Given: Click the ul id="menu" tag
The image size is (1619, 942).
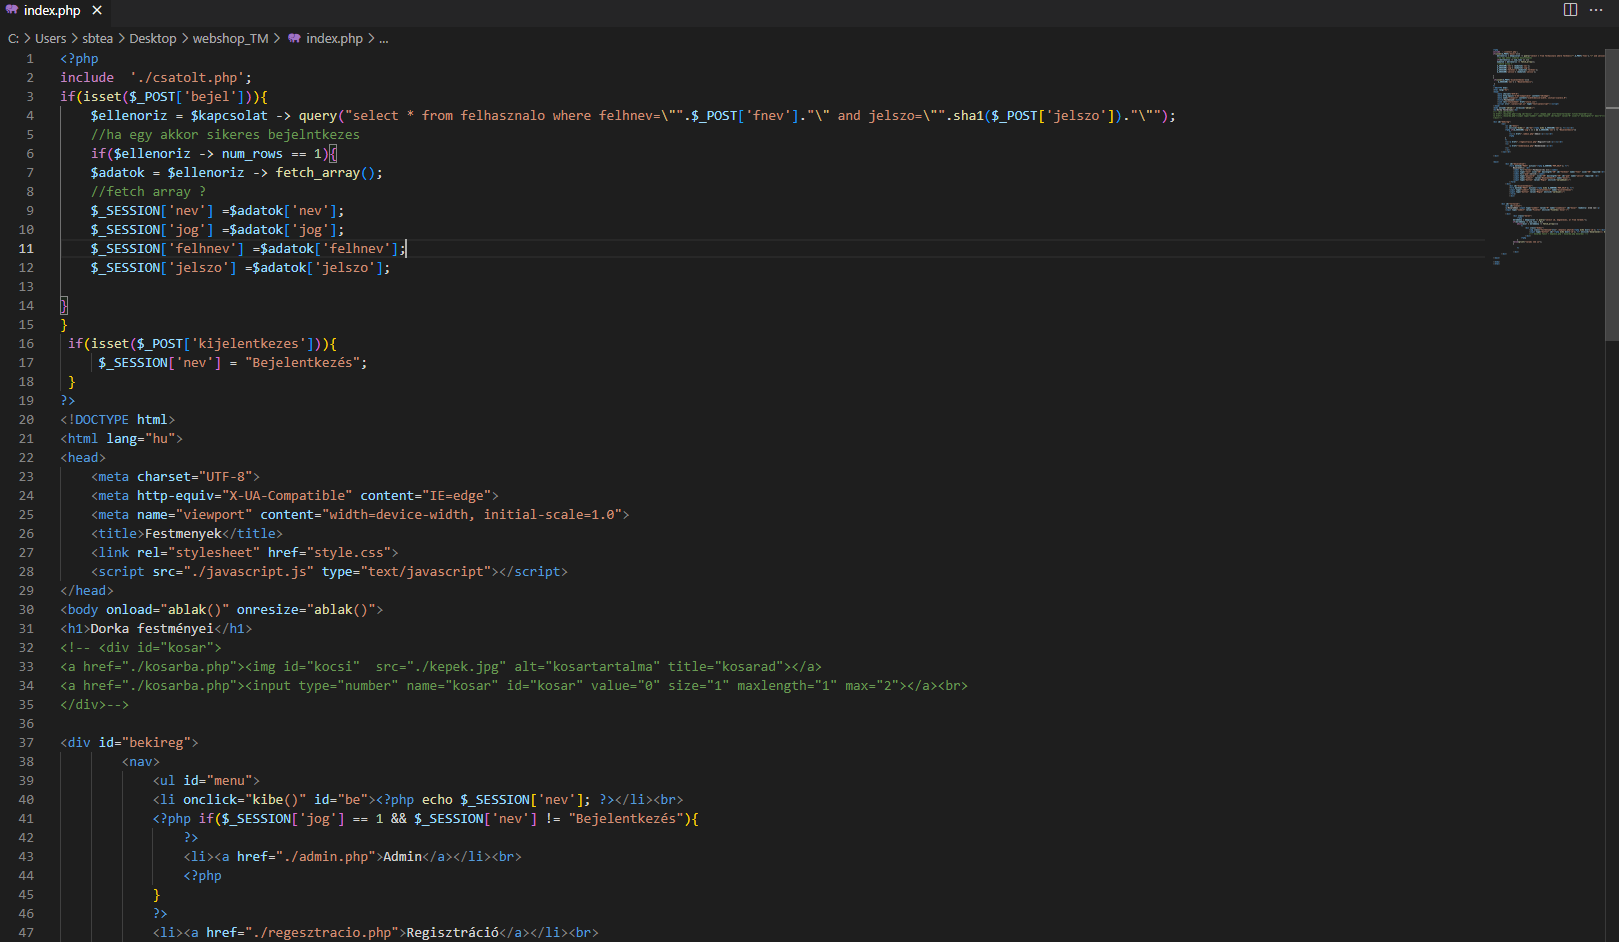Looking at the screenshot, I should tap(206, 781).
